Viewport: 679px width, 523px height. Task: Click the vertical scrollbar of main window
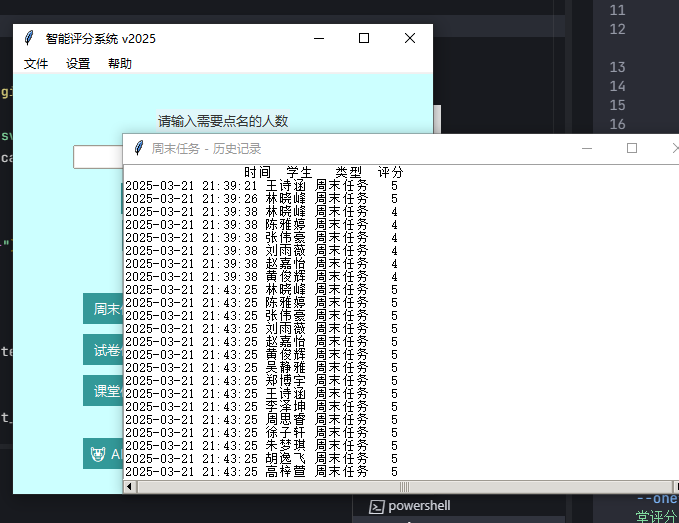pyautogui.click(x=437, y=119)
